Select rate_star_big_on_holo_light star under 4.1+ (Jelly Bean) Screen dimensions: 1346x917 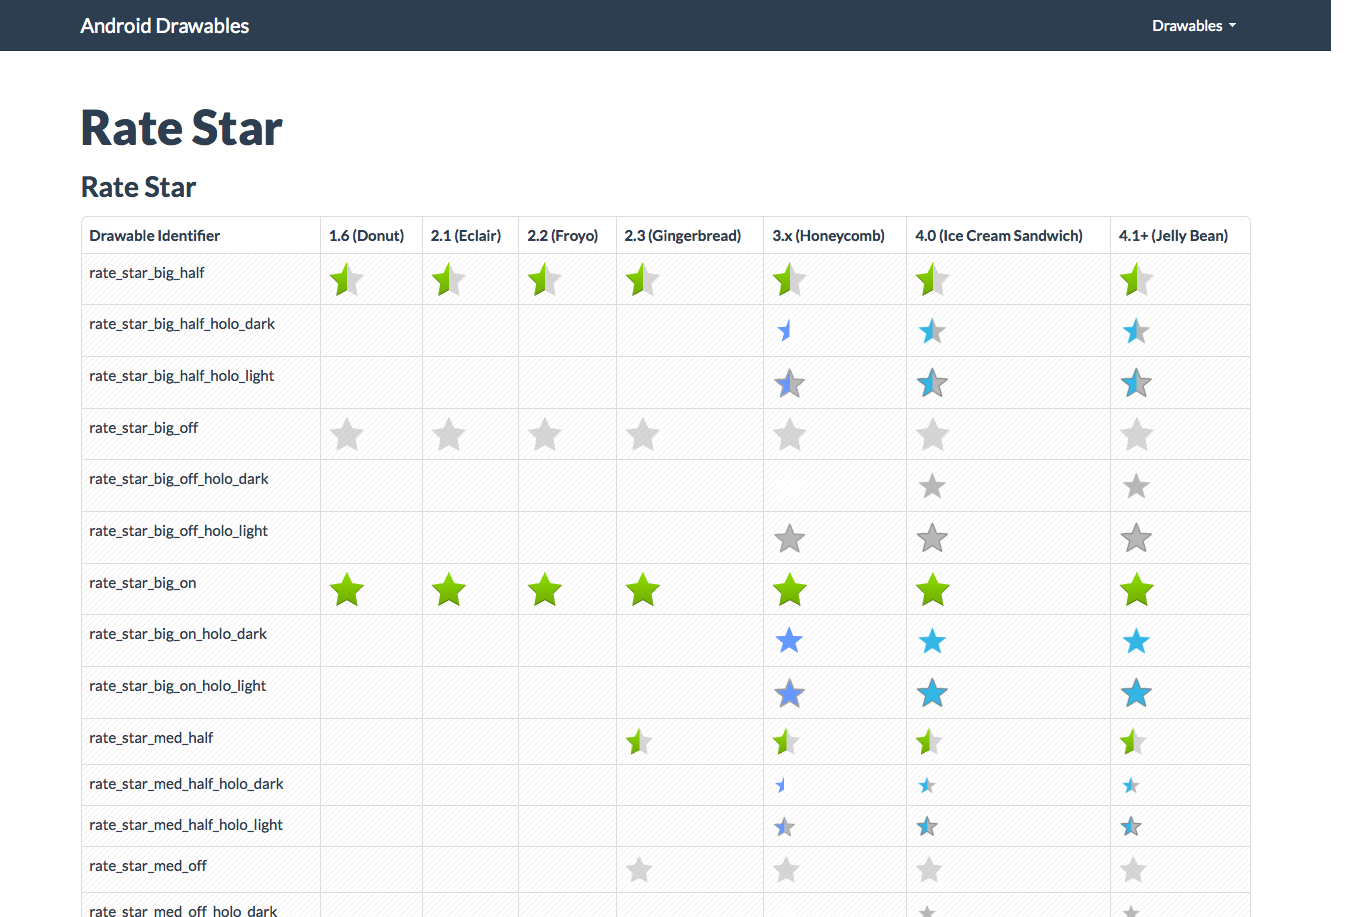click(1136, 693)
